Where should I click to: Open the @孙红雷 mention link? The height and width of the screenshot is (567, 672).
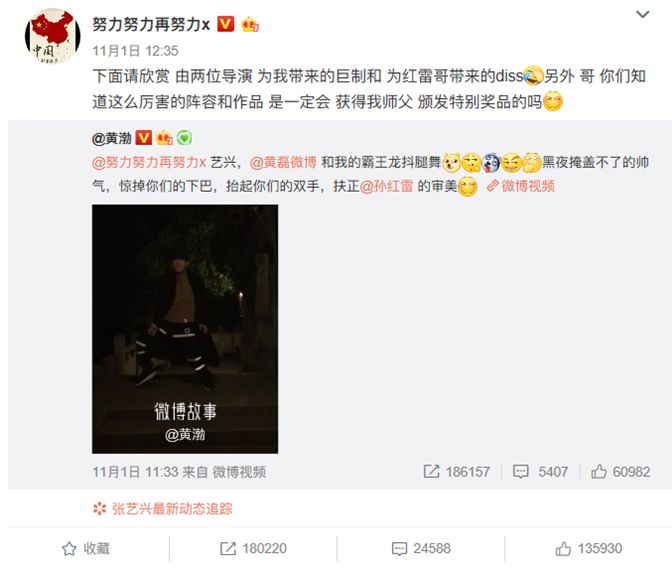[387, 186]
